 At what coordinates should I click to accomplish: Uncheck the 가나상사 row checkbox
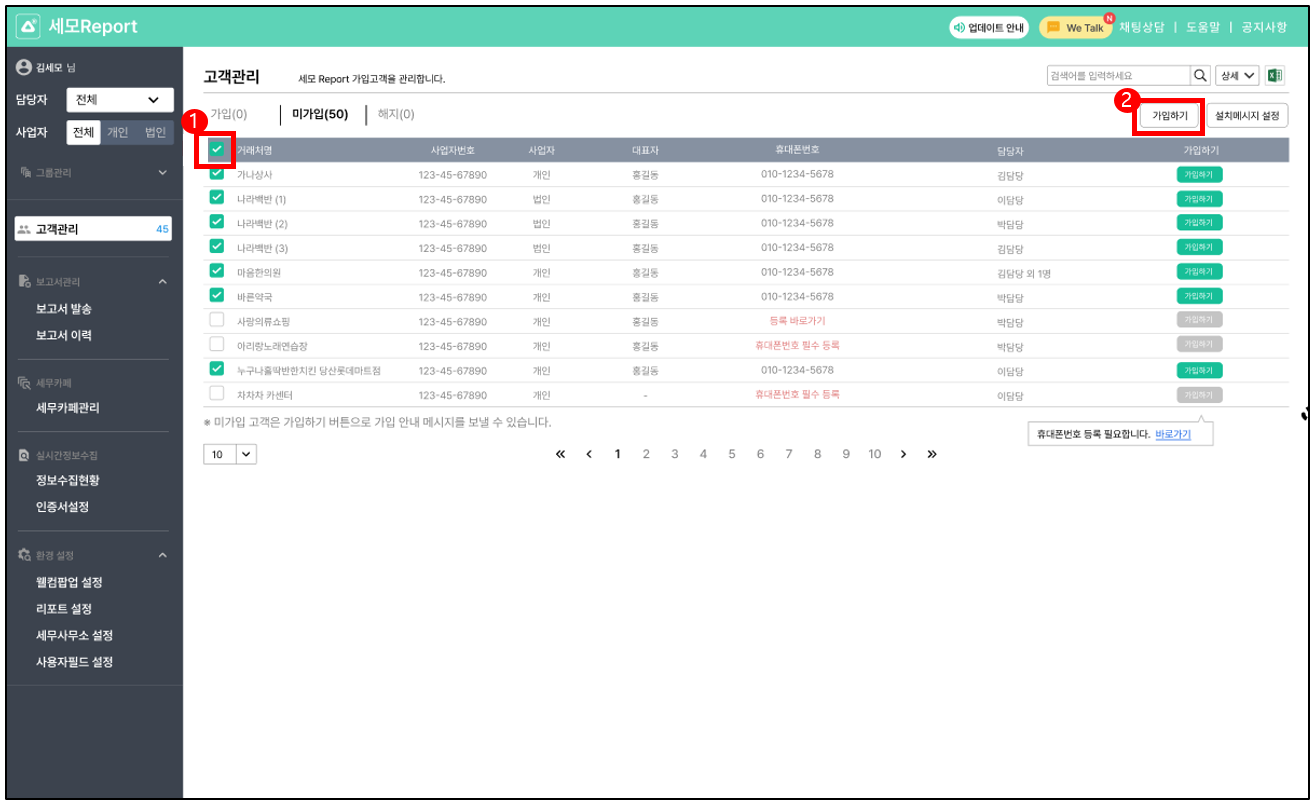217,174
